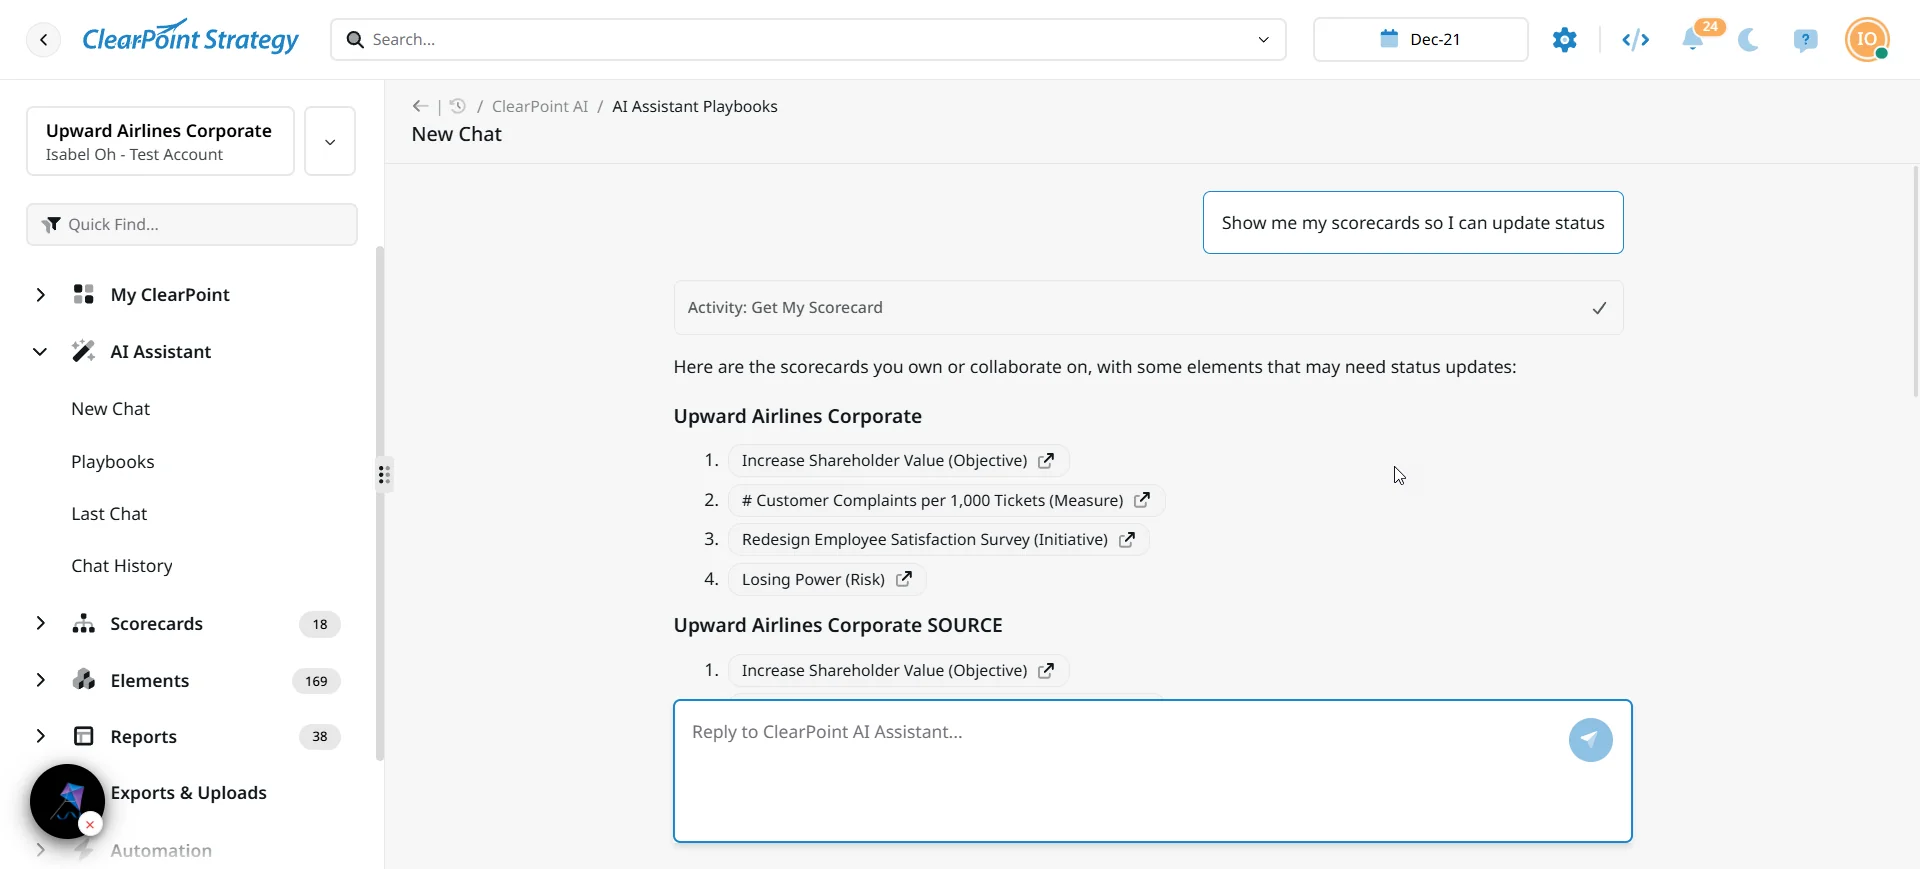This screenshot has width=1920, height=869.
Task: Click # Customer Complaints per 1,000 Tickets chip
Action: 946,499
